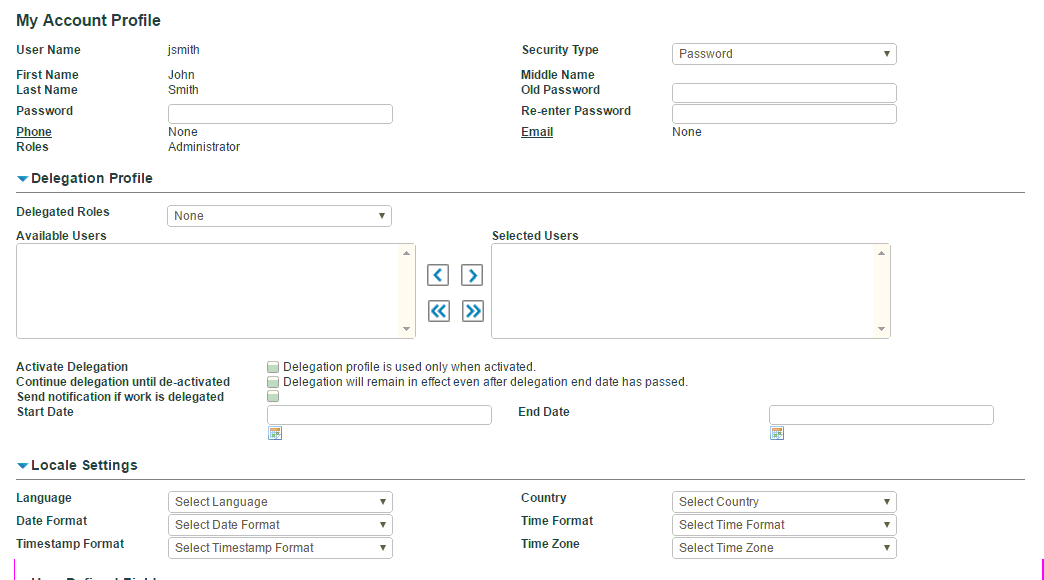Collapse the Locale Settings section
The height and width of the screenshot is (580, 1044).
click(23, 466)
